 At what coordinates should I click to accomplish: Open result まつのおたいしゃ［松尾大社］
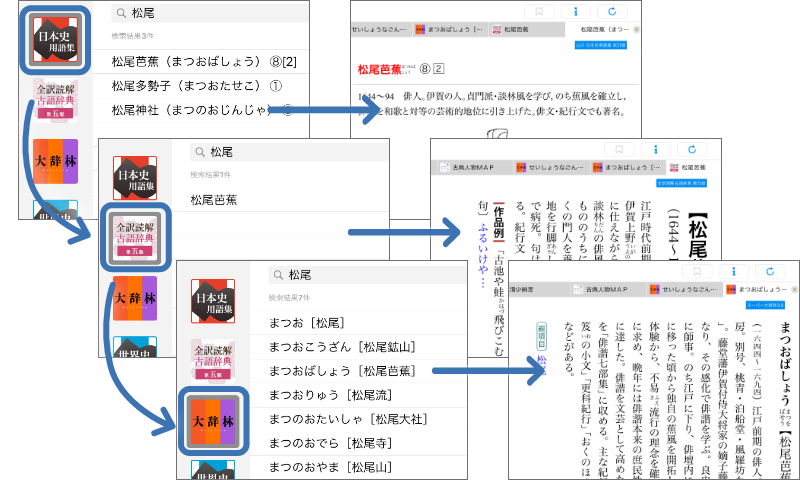tap(348, 419)
